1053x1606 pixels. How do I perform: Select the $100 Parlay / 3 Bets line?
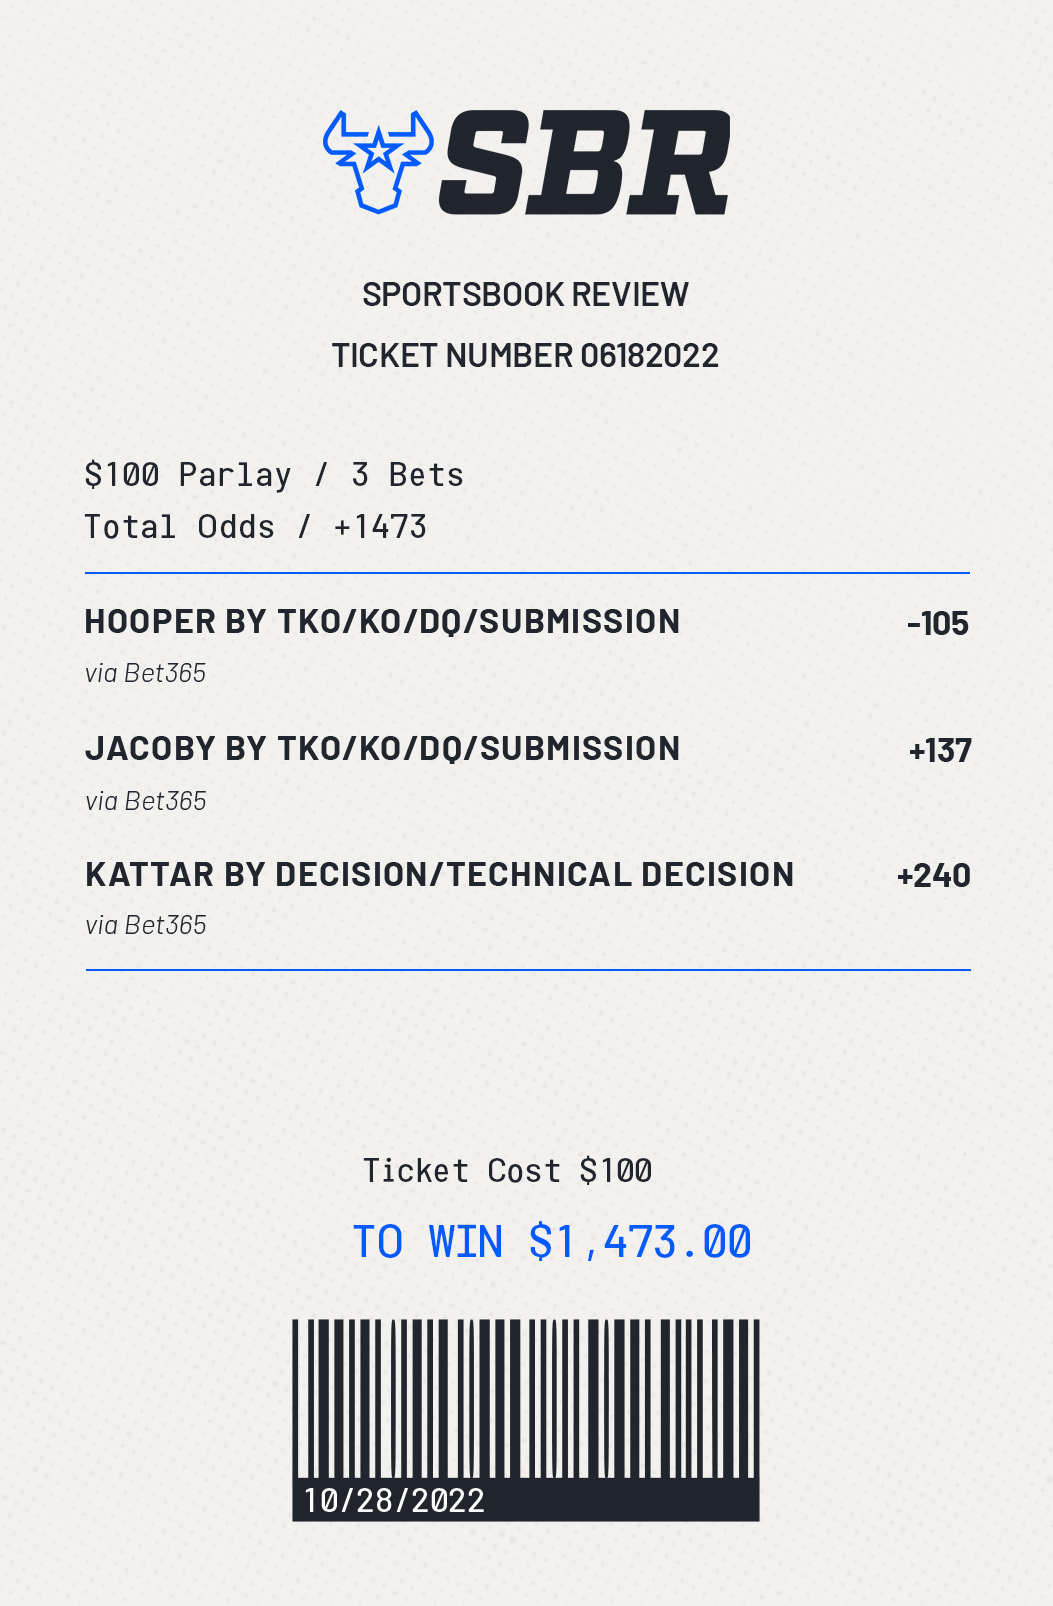(x=274, y=475)
